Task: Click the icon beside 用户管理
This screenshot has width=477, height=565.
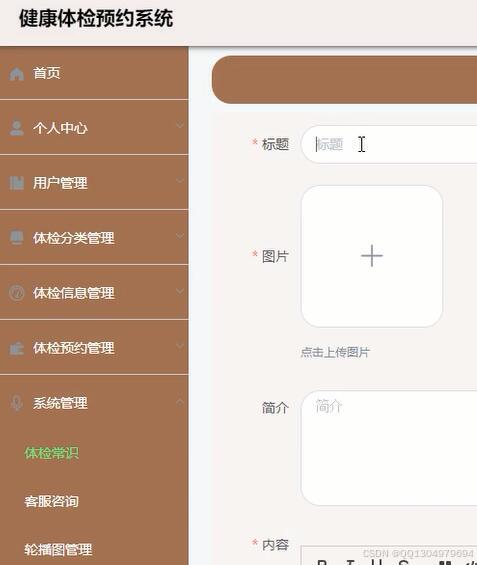Action: pyautogui.click(x=17, y=183)
